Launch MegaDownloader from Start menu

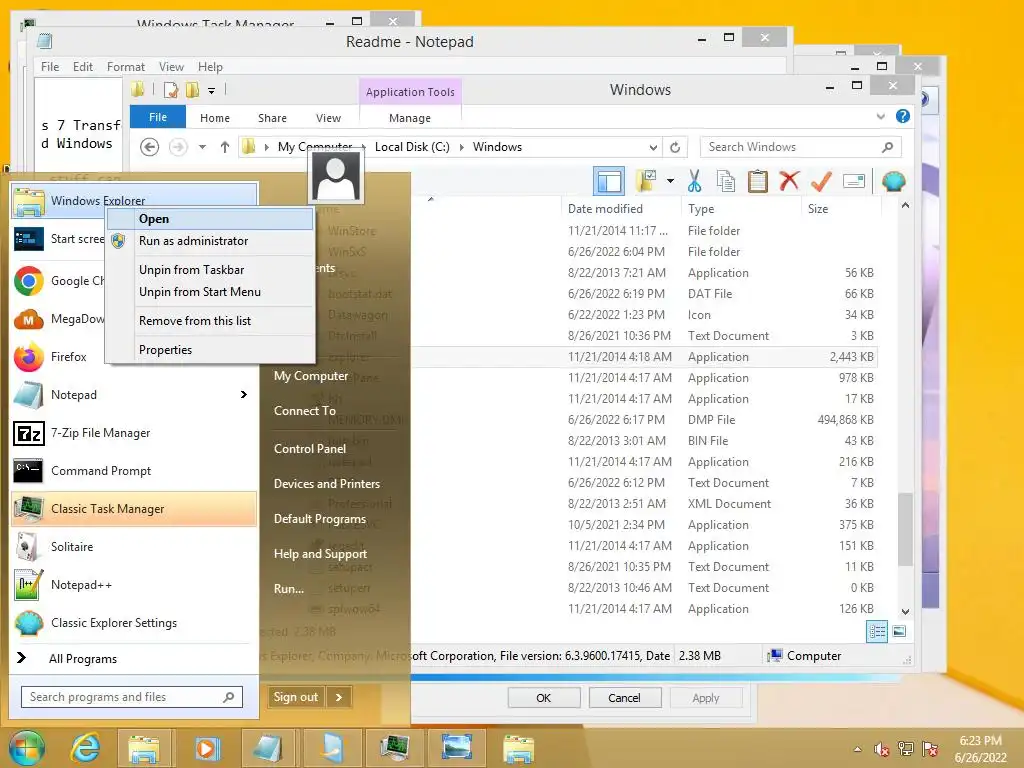pos(59,319)
